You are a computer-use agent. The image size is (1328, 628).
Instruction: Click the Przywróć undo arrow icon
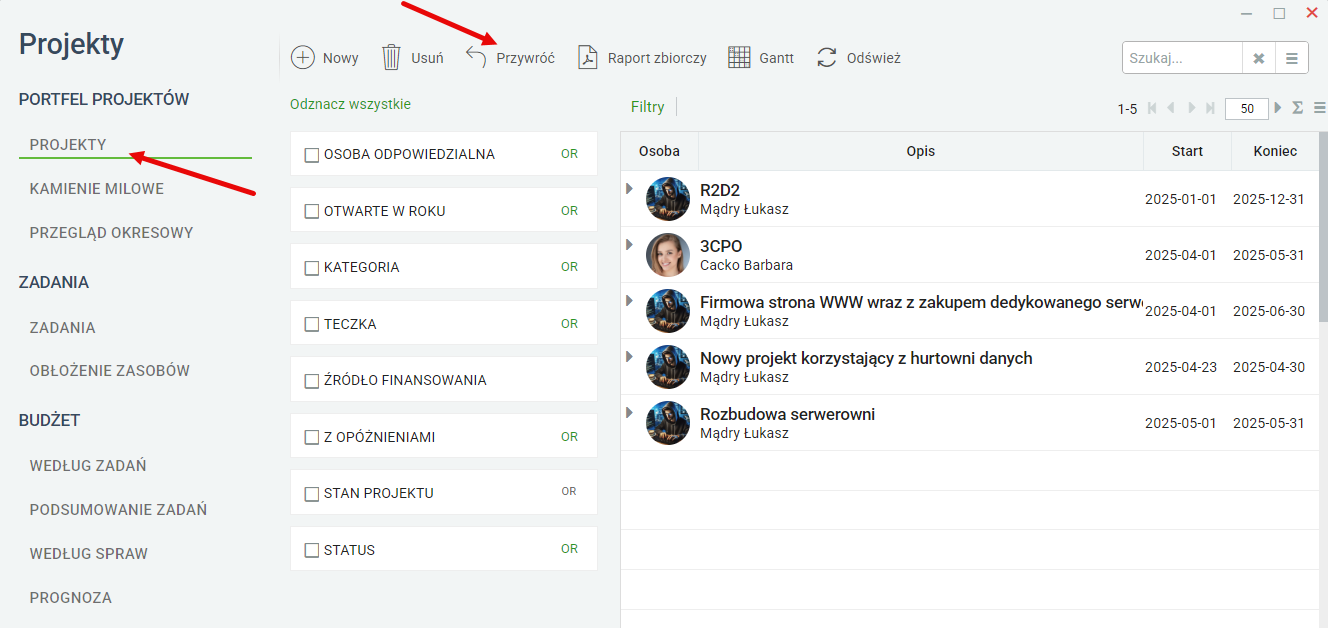[x=477, y=58]
